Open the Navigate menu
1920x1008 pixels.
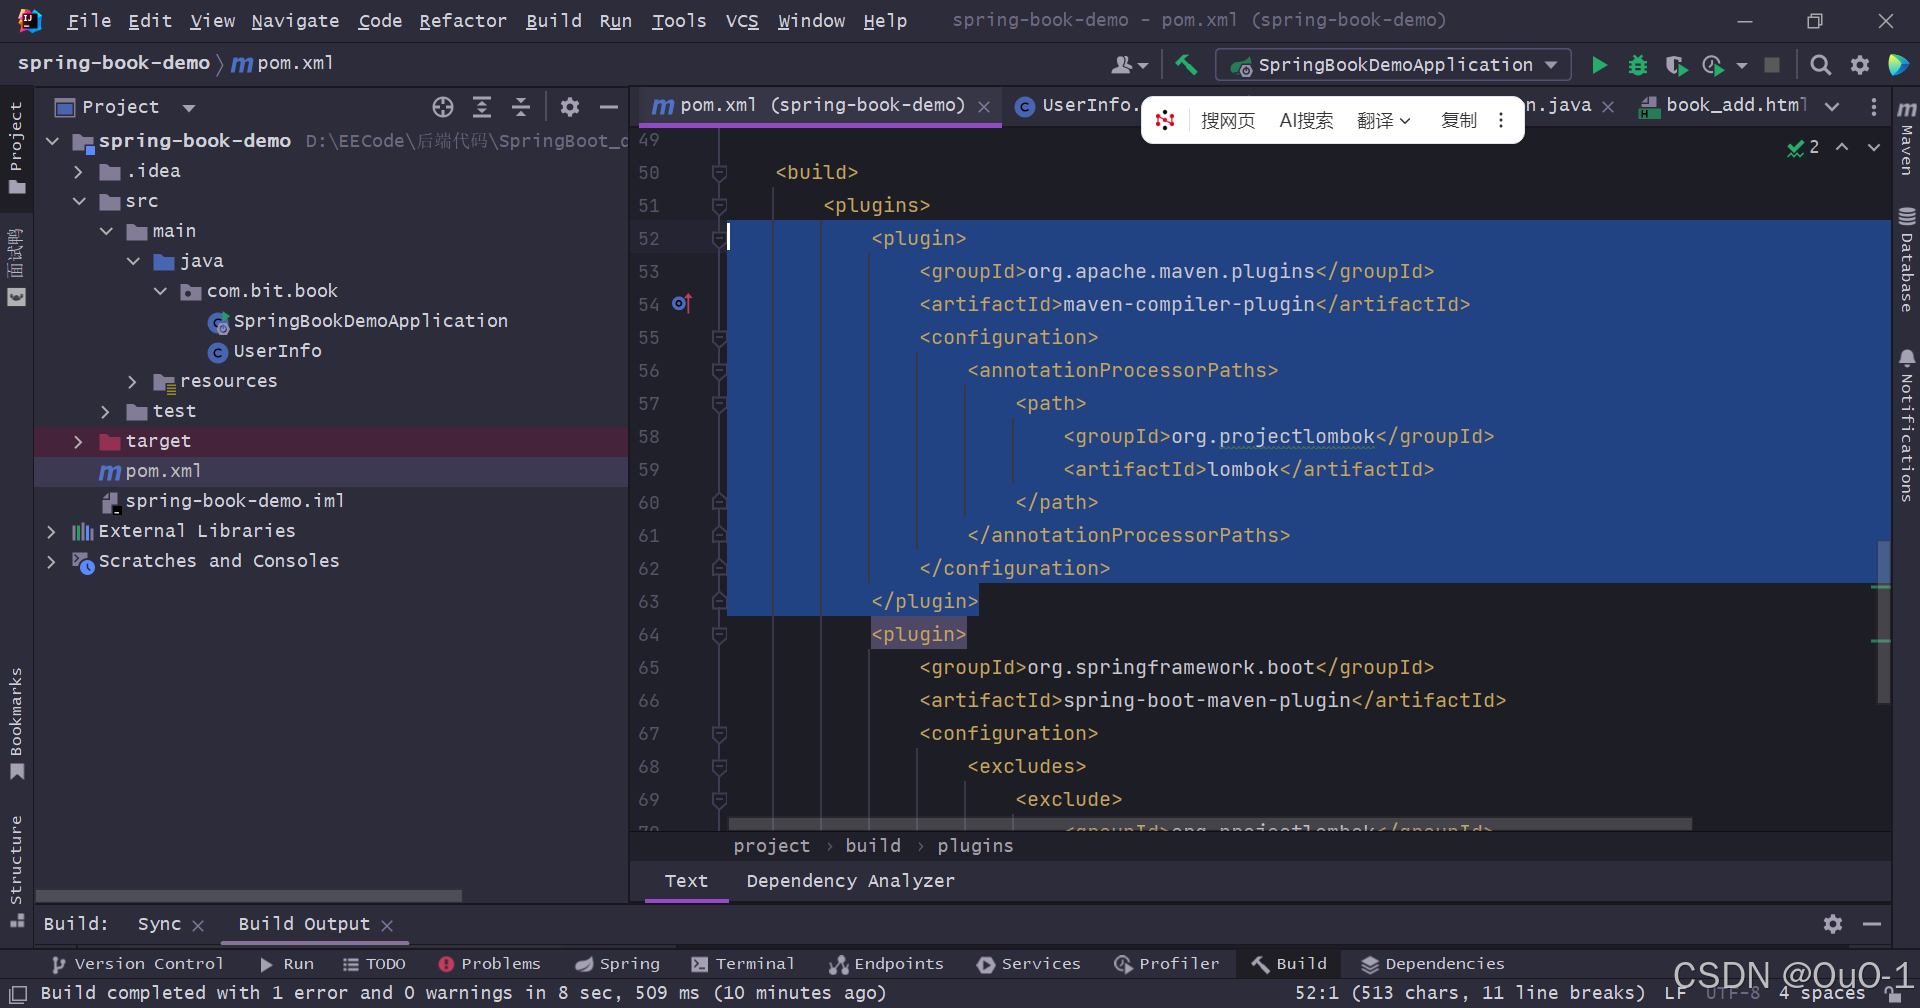[x=295, y=21]
